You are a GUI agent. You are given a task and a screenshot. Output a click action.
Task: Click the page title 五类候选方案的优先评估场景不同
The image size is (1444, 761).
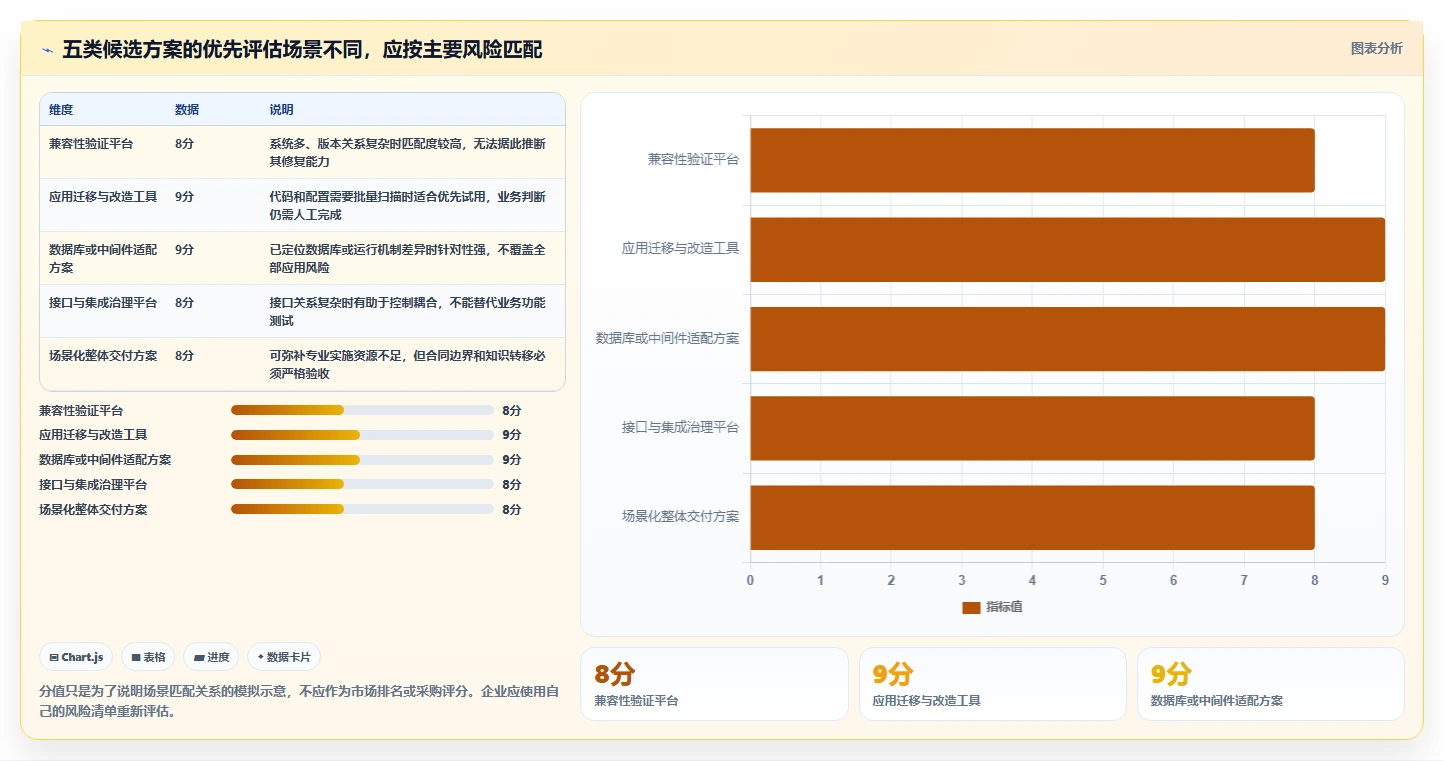click(303, 50)
